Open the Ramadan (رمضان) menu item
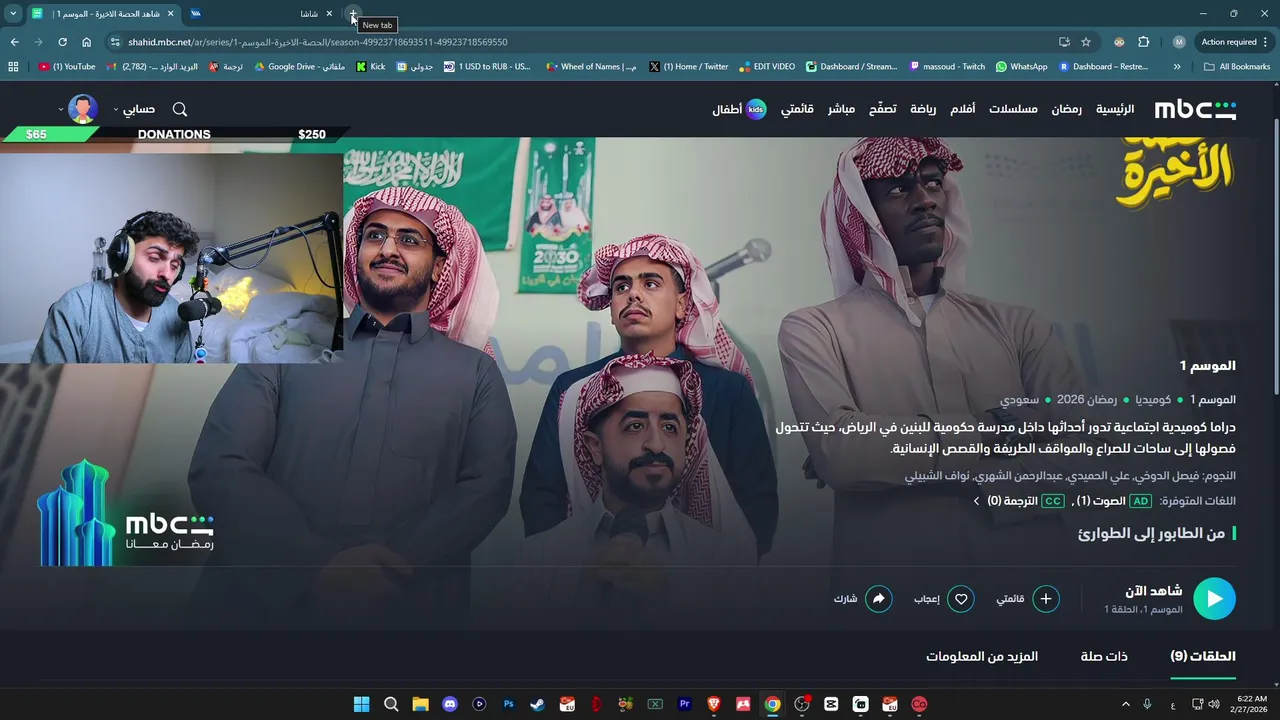1280x720 pixels. [x=1066, y=109]
